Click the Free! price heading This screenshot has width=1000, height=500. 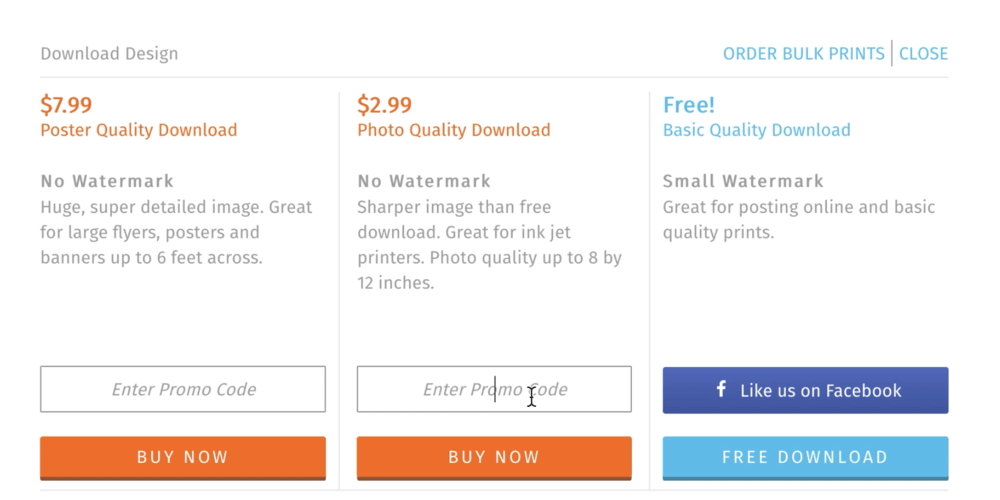click(689, 105)
